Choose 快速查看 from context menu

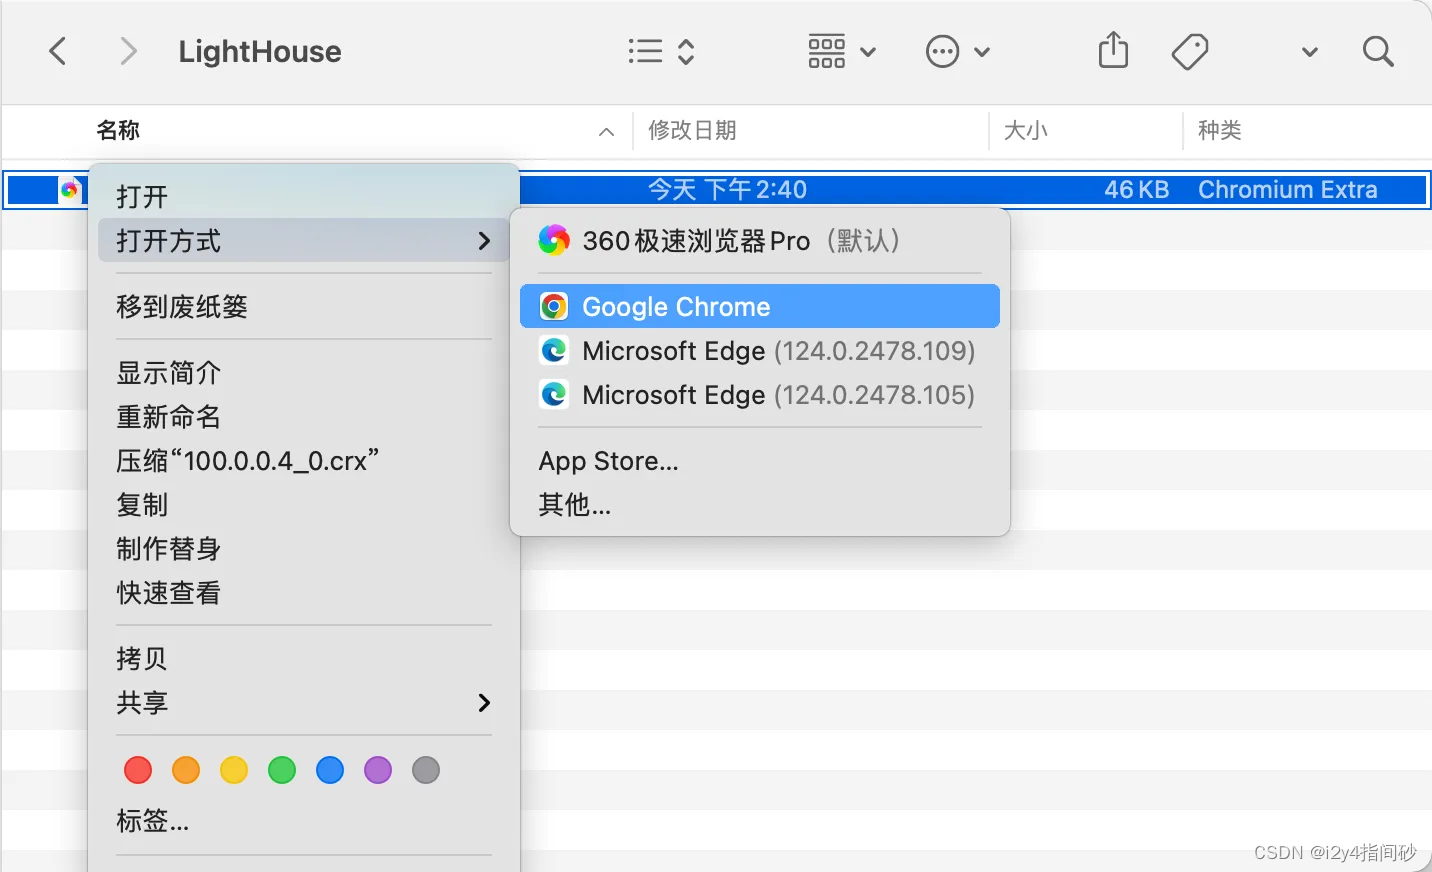point(304,592)
